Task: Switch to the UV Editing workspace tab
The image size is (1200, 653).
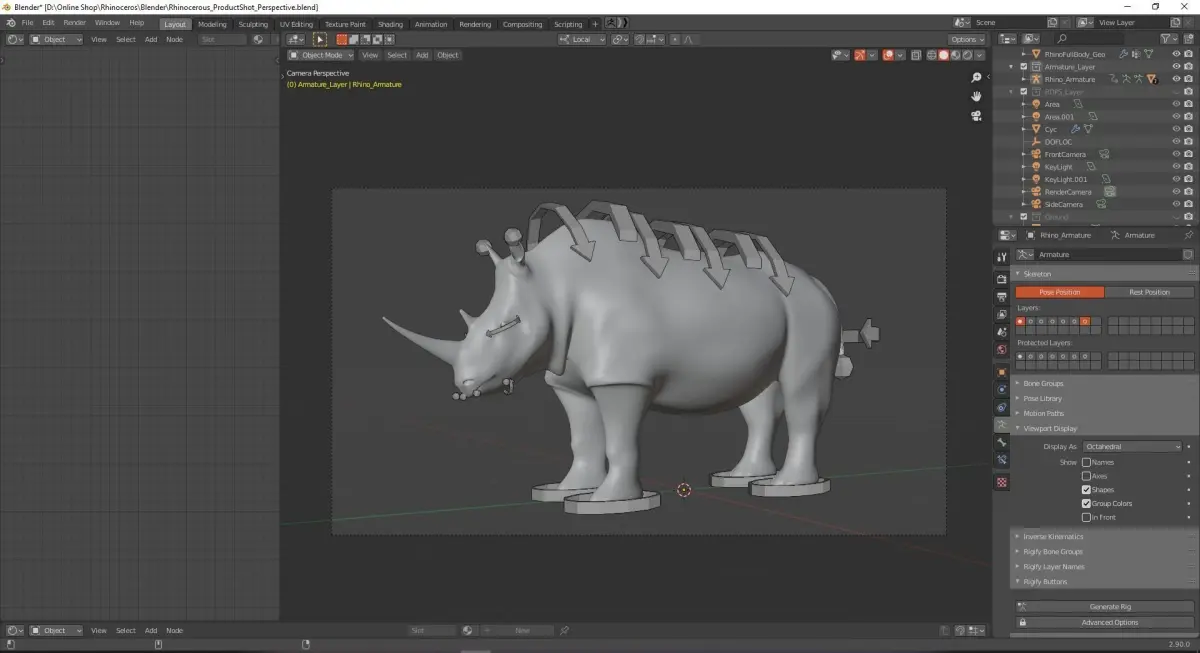Action: click(296, 24)
